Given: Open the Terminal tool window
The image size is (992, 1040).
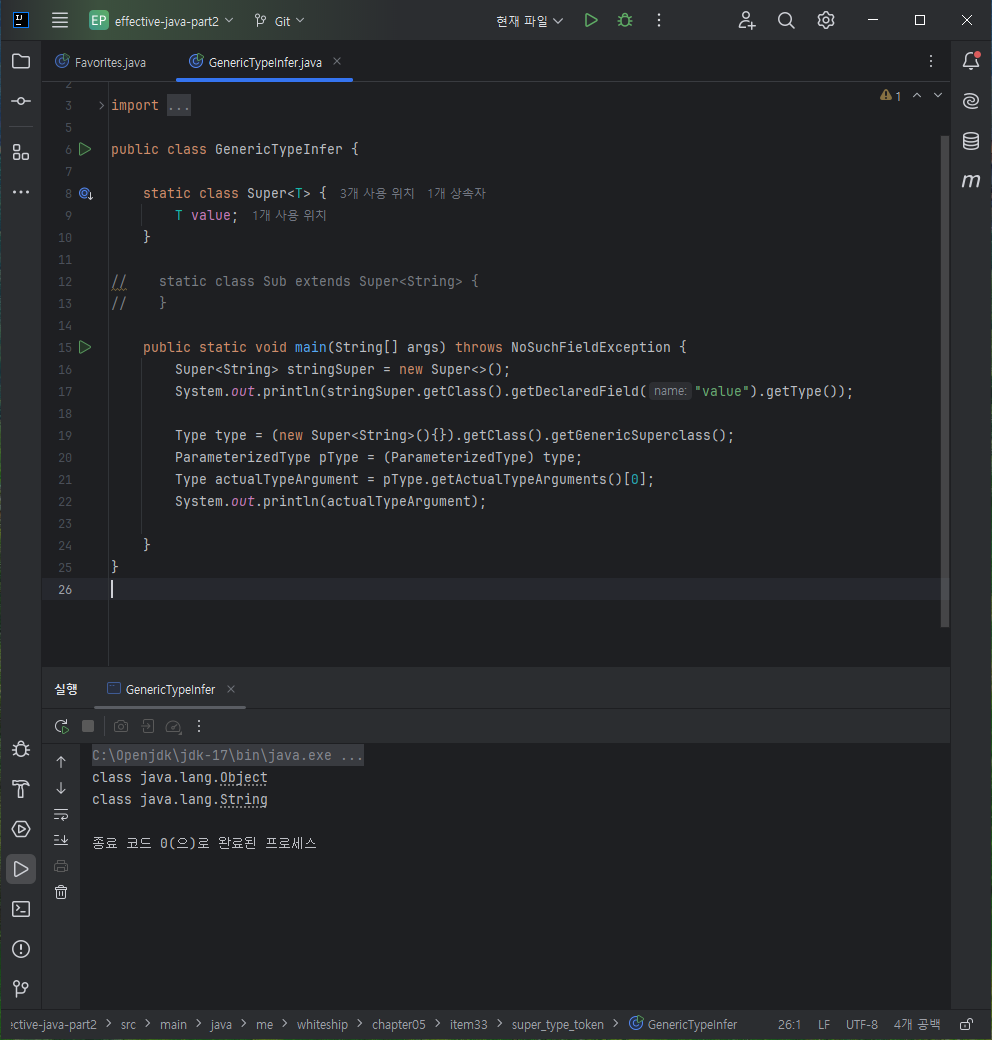Looking at the screenshot, I should pyautogui.click(x=21, y=909).
